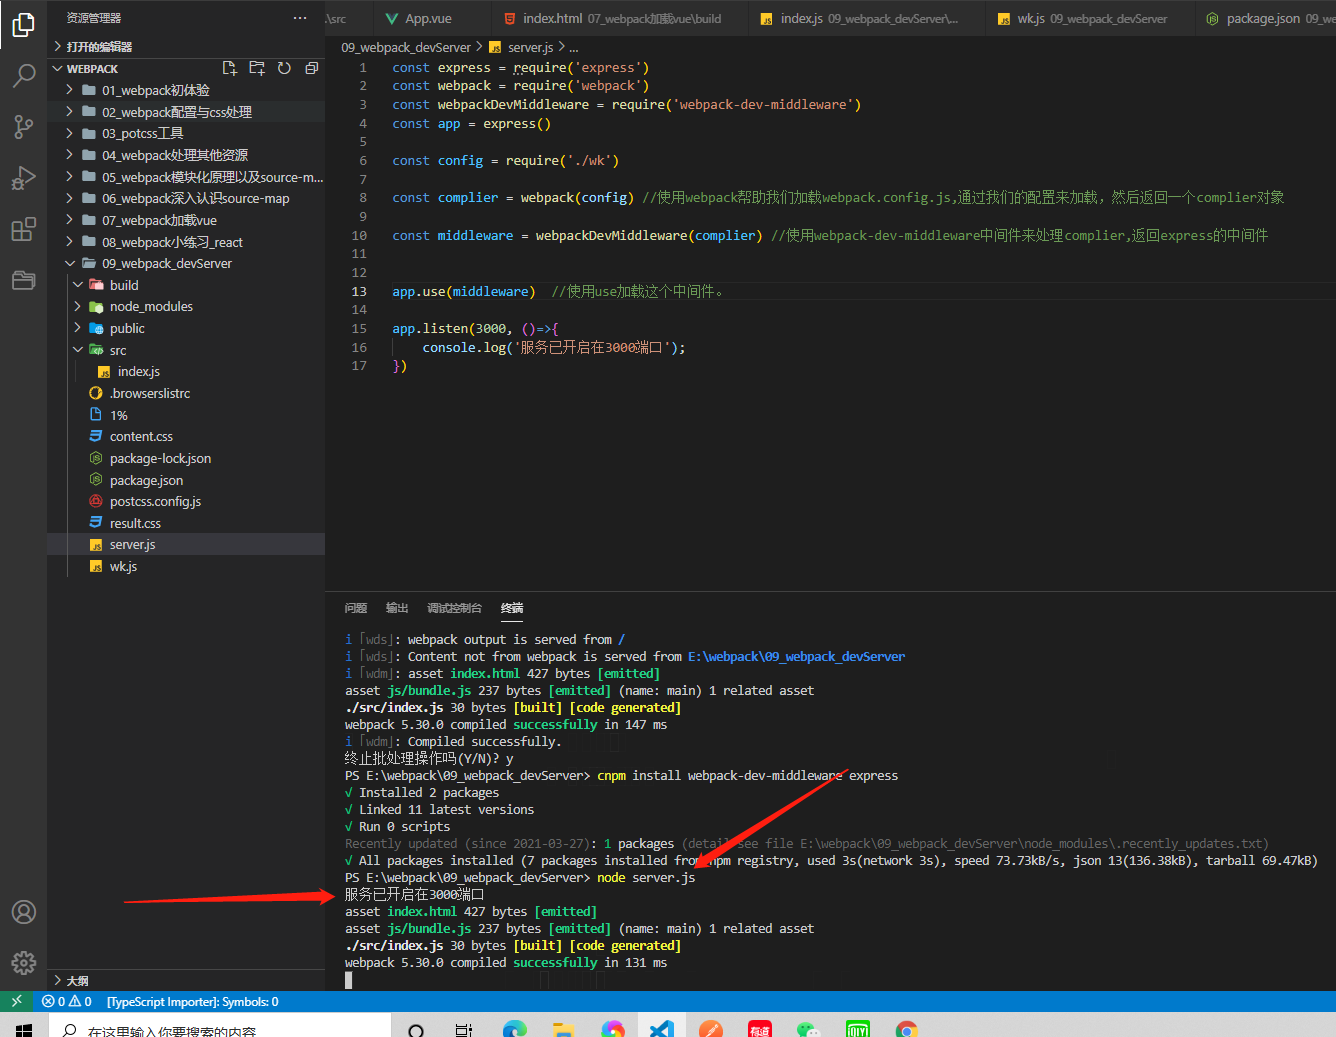The width and height of the screenshot is (1336, 1037).
Task: Open the Manage settings gear
Action: point(23,963)
